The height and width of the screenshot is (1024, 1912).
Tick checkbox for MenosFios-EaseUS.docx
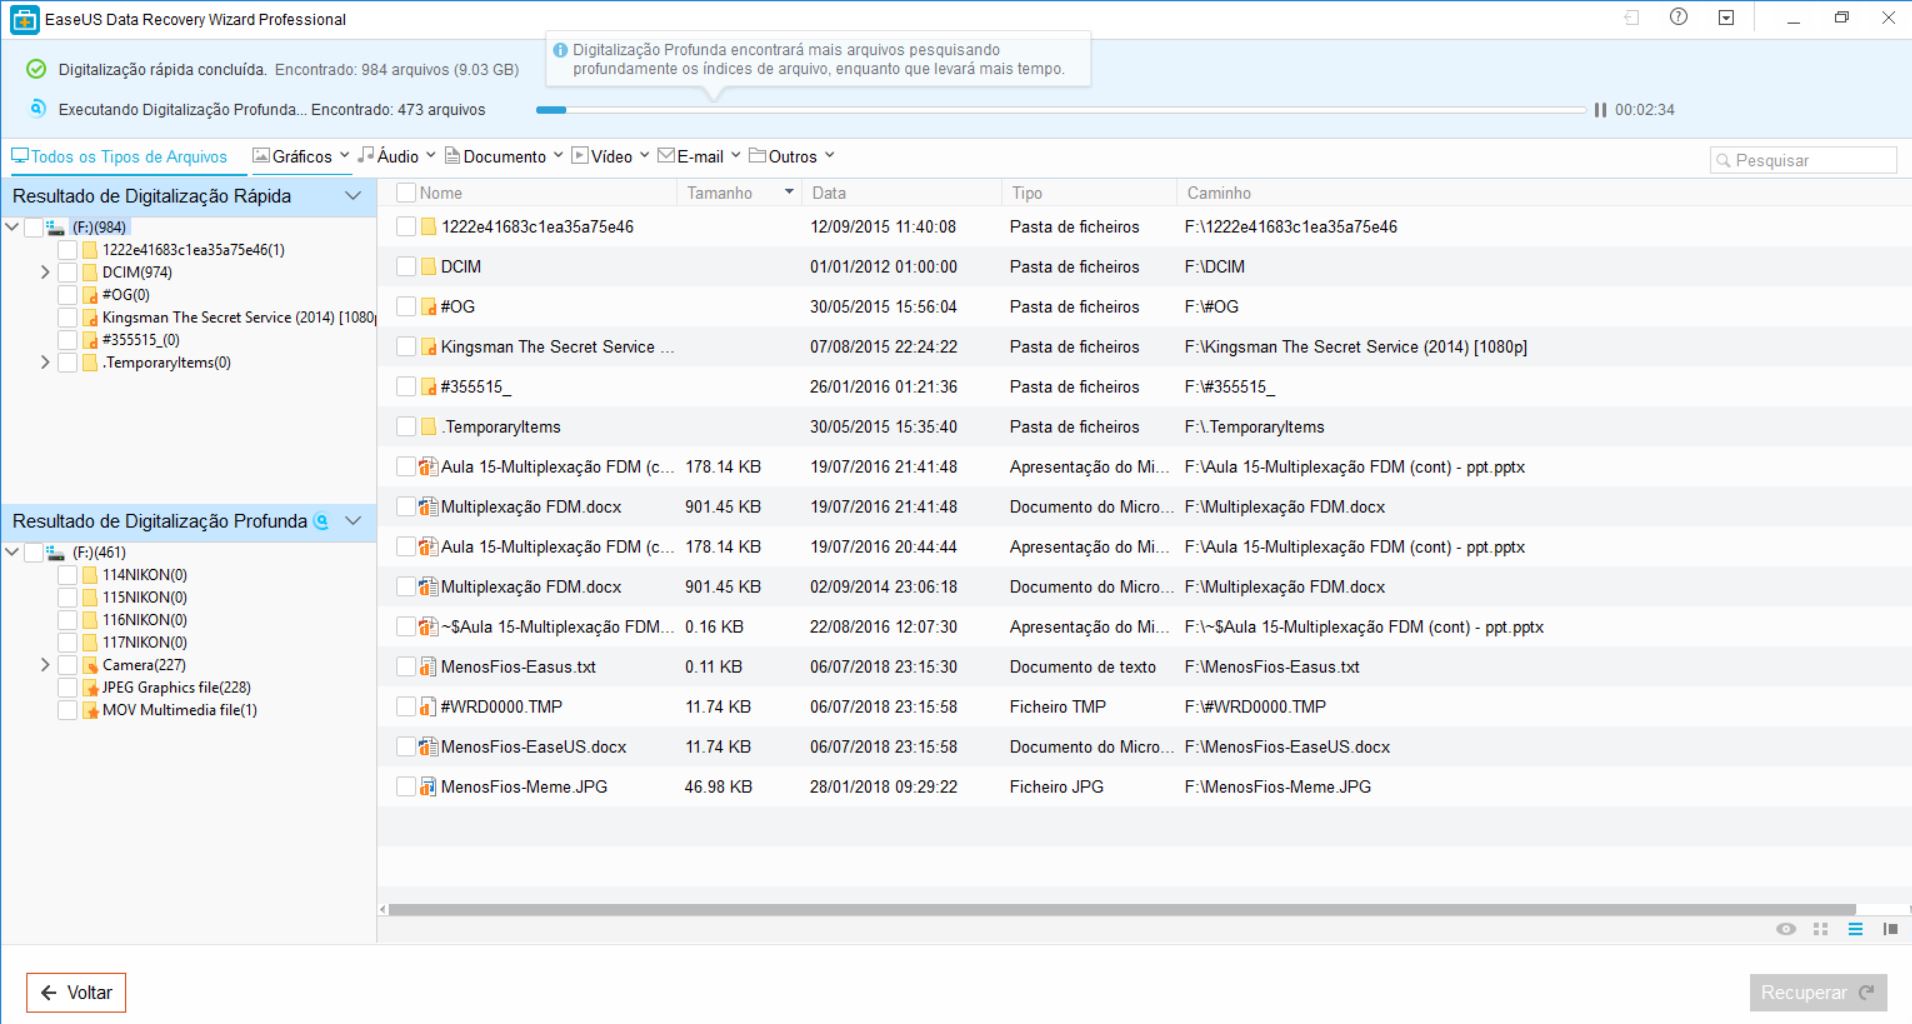(x=406, y=747)
